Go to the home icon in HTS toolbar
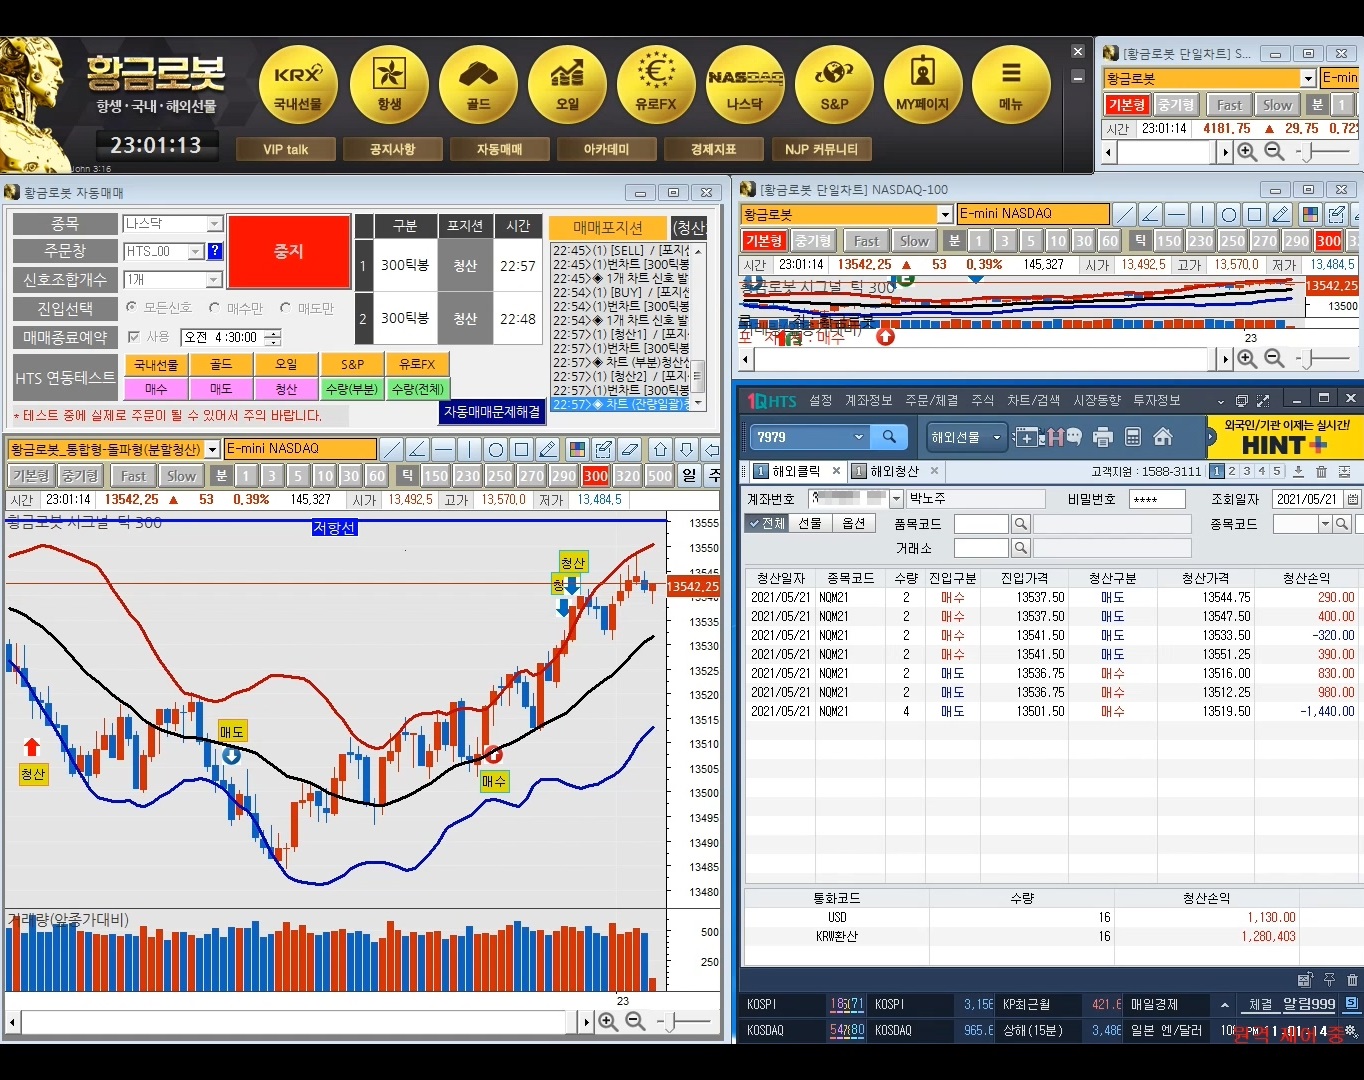The height and width of the screenshot is (1080, 1364). (1162, 437)
